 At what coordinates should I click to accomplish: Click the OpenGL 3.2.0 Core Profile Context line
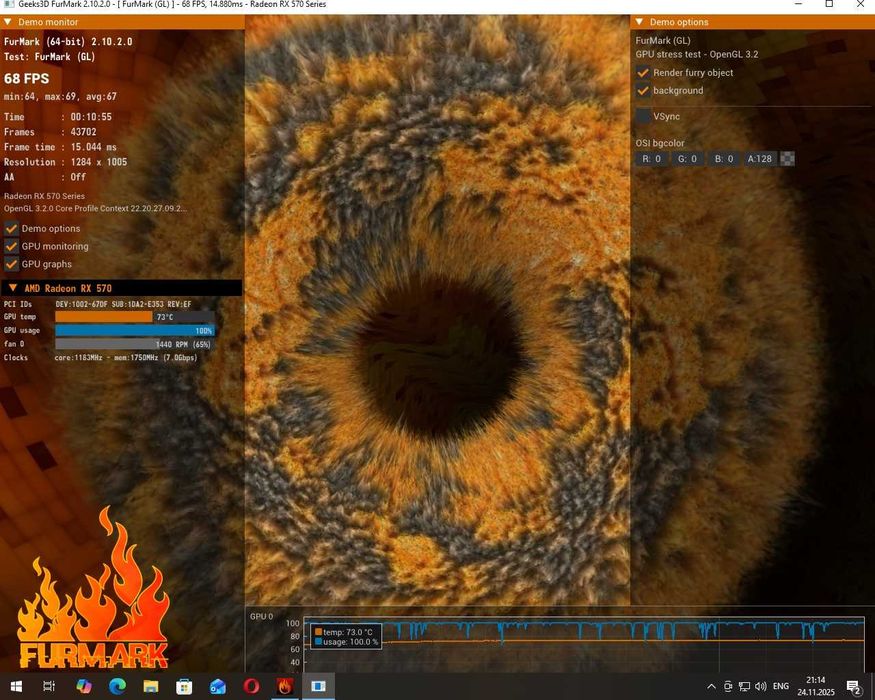tap(95, 209)
